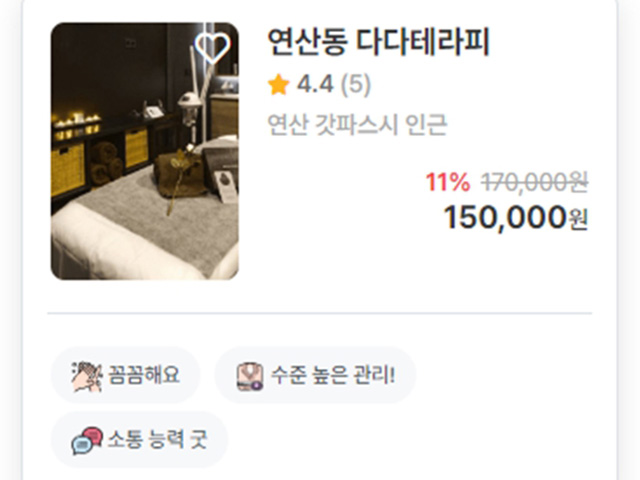Click the robe icon in 수준 높은 관리 tag
This screenshot has height=480, width=640.
click(x=250, y=376)
